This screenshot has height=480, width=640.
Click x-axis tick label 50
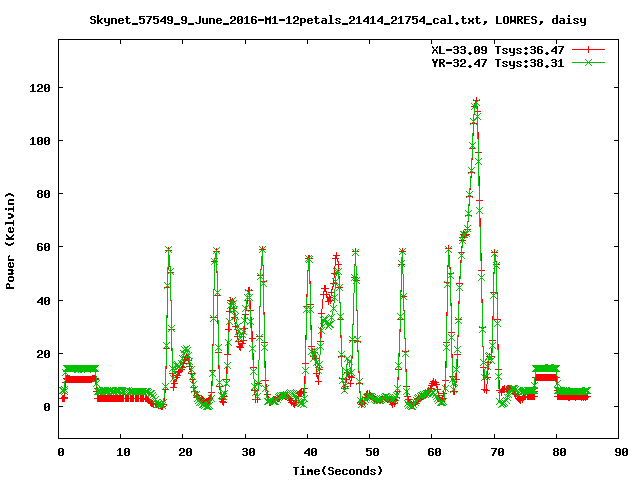click(372, 452)
